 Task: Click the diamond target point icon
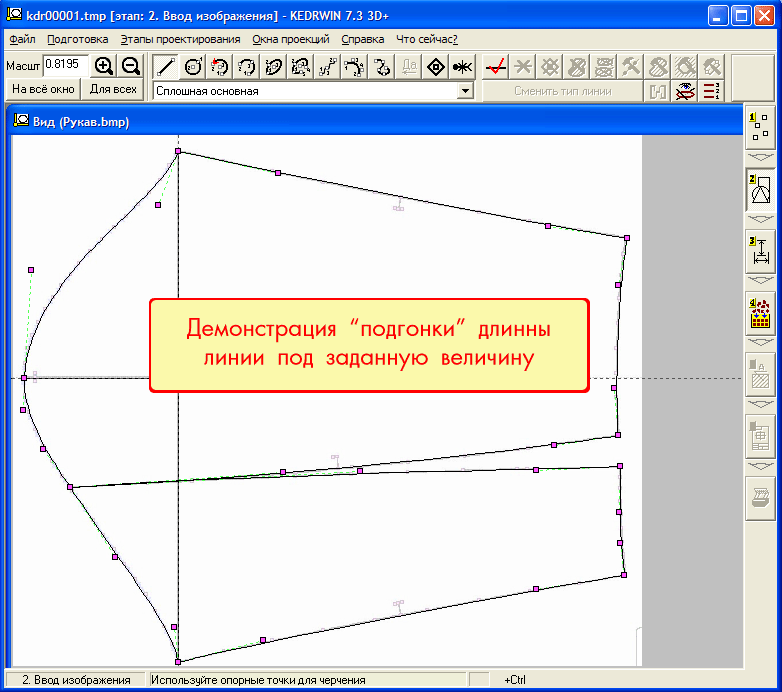(x=435, y=67)
